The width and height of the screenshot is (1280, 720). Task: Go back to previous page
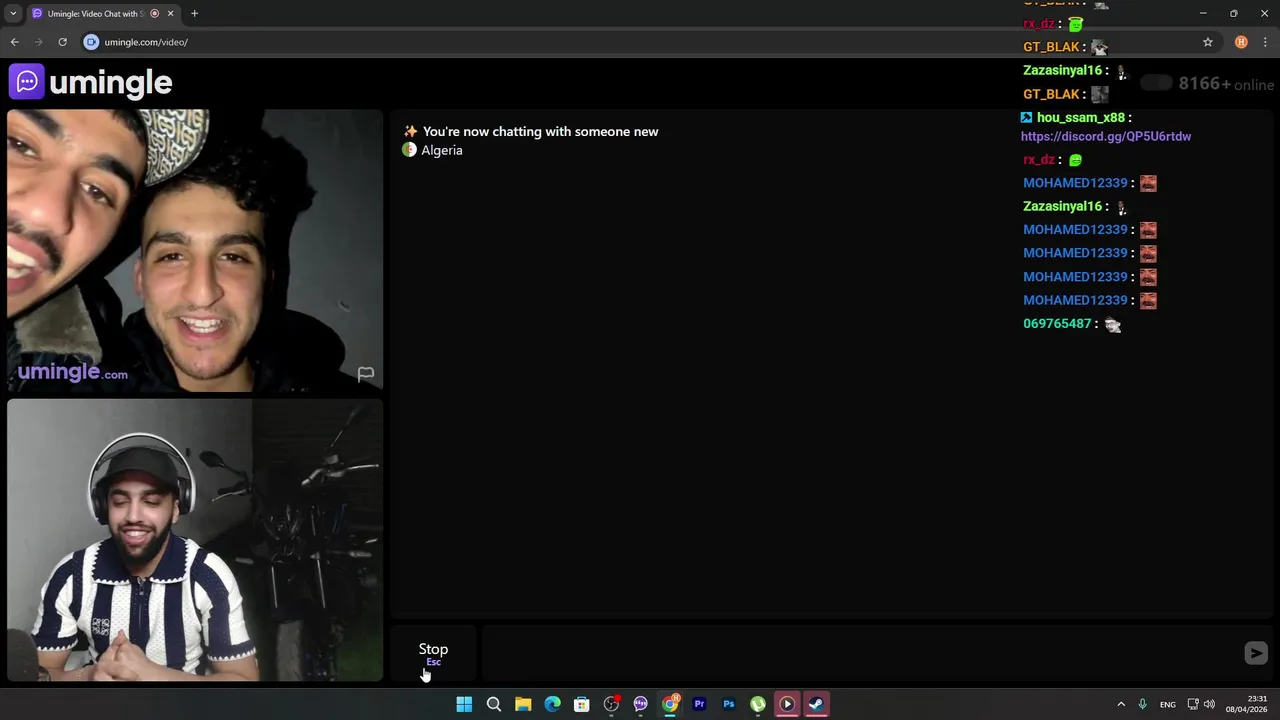(x=14, y=42)
